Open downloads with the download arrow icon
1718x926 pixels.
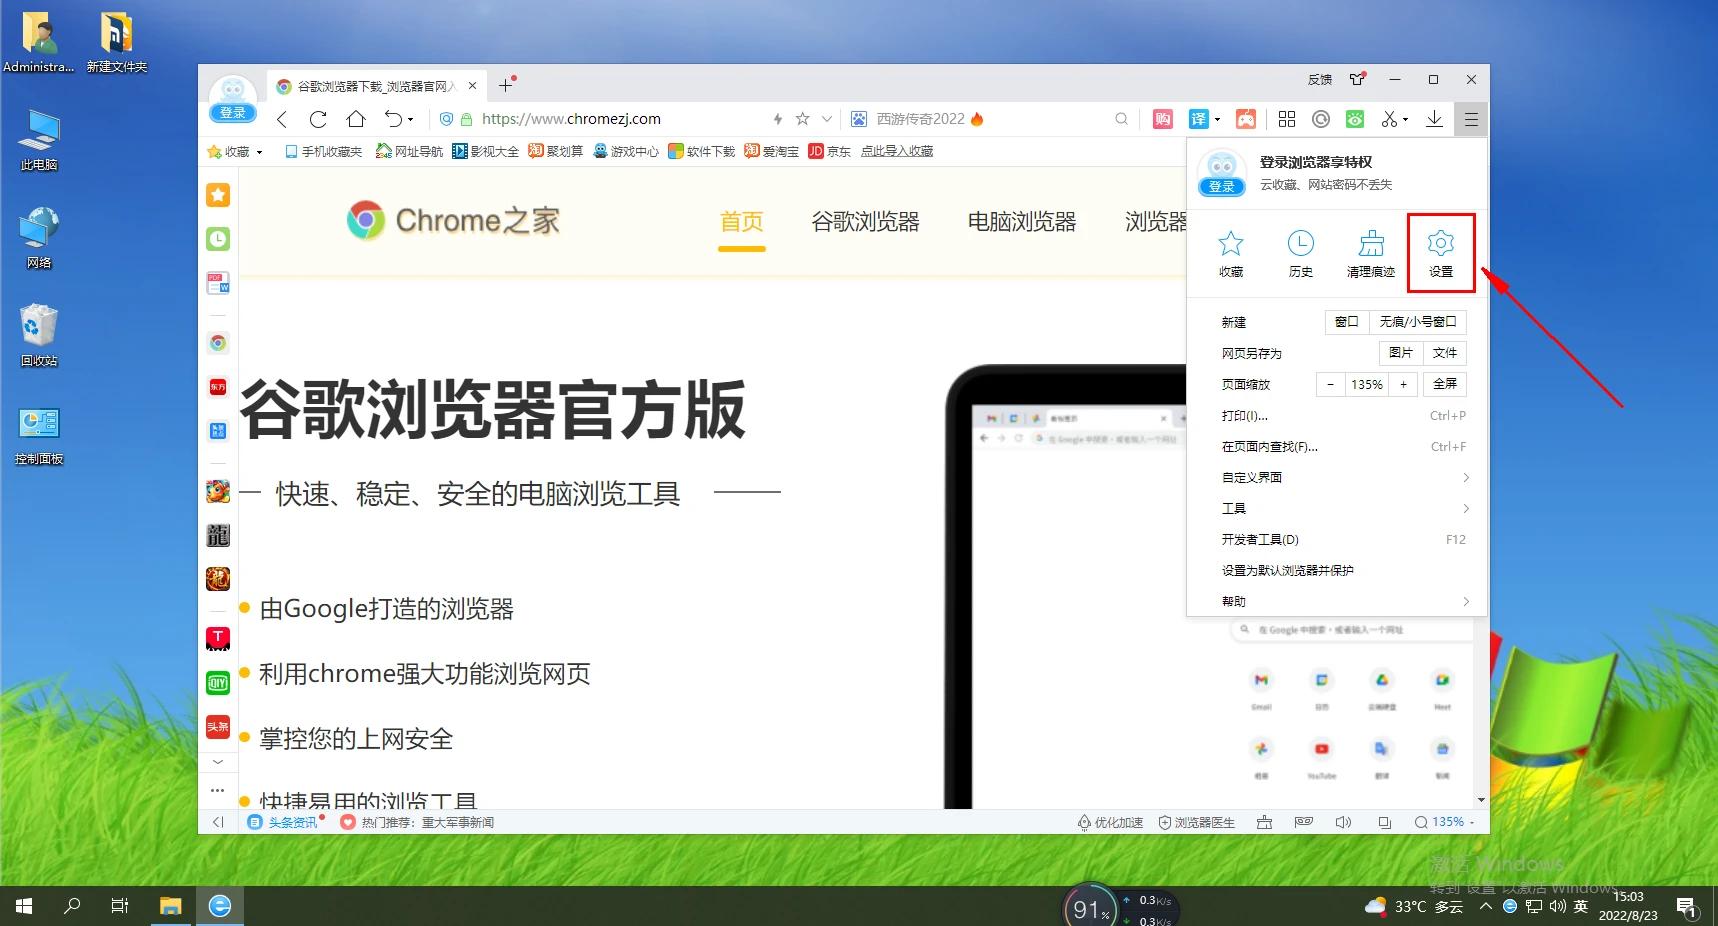click(x=1434, y=119)
